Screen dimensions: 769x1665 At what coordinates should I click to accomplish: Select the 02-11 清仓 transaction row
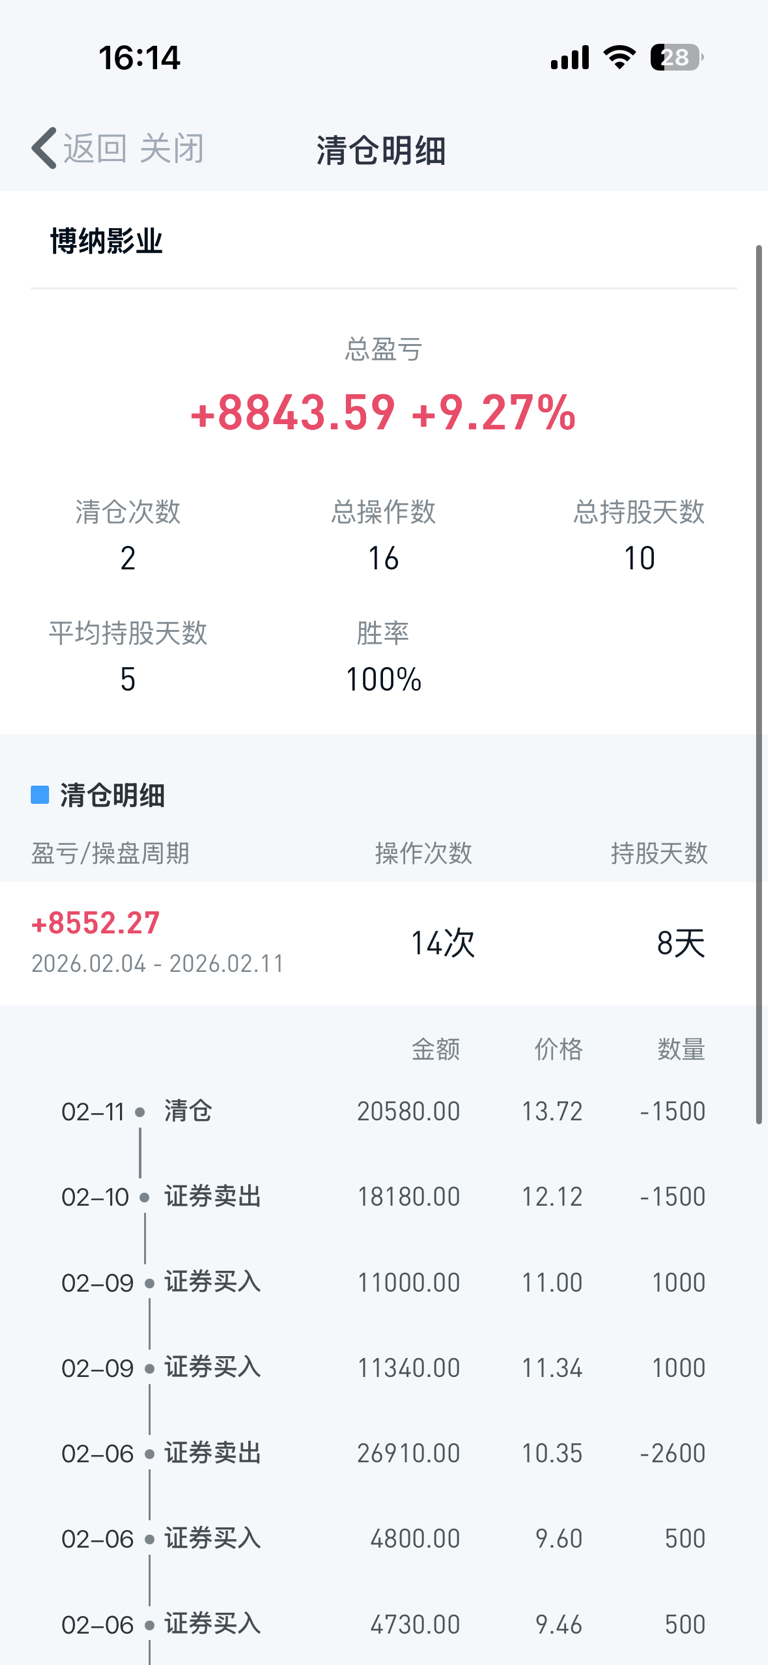[384, 1111]
